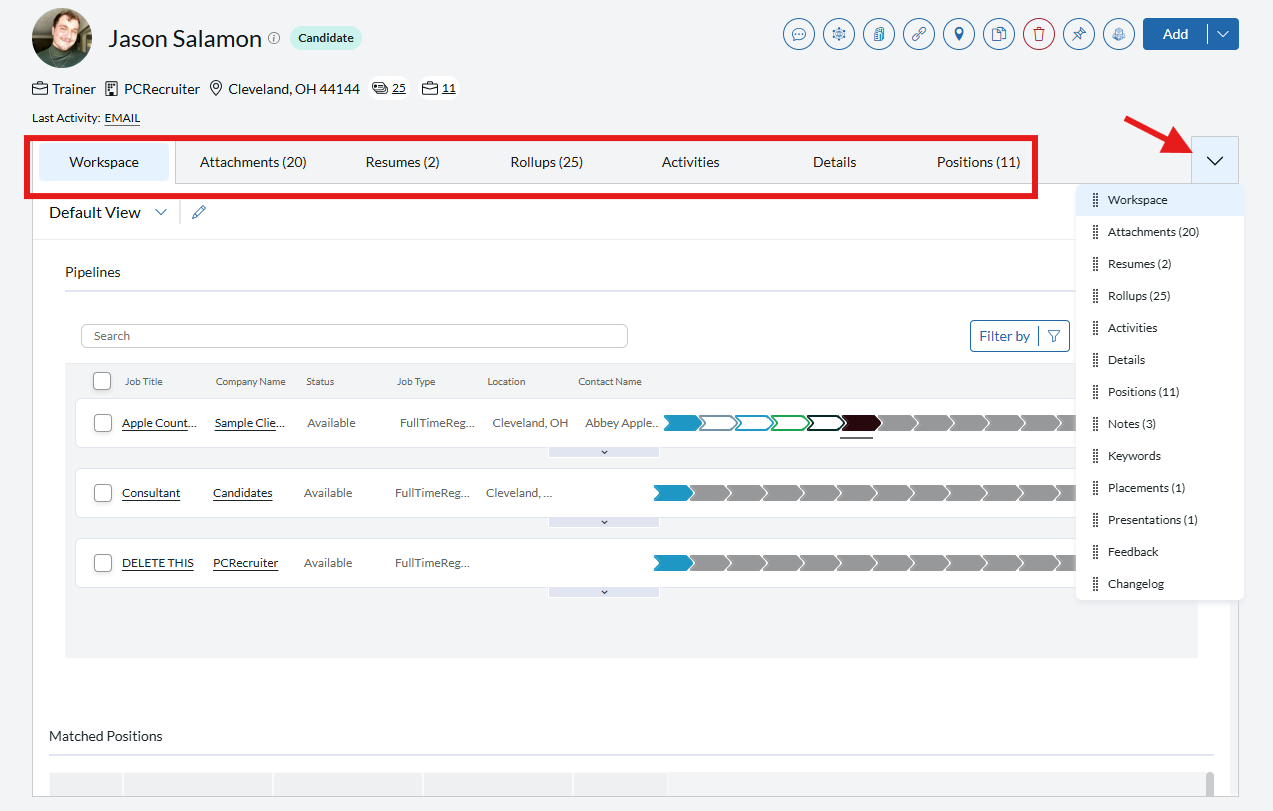1273x811 pixels.
Task: Switch to the Attachments (20) tab
Action: 253,162
